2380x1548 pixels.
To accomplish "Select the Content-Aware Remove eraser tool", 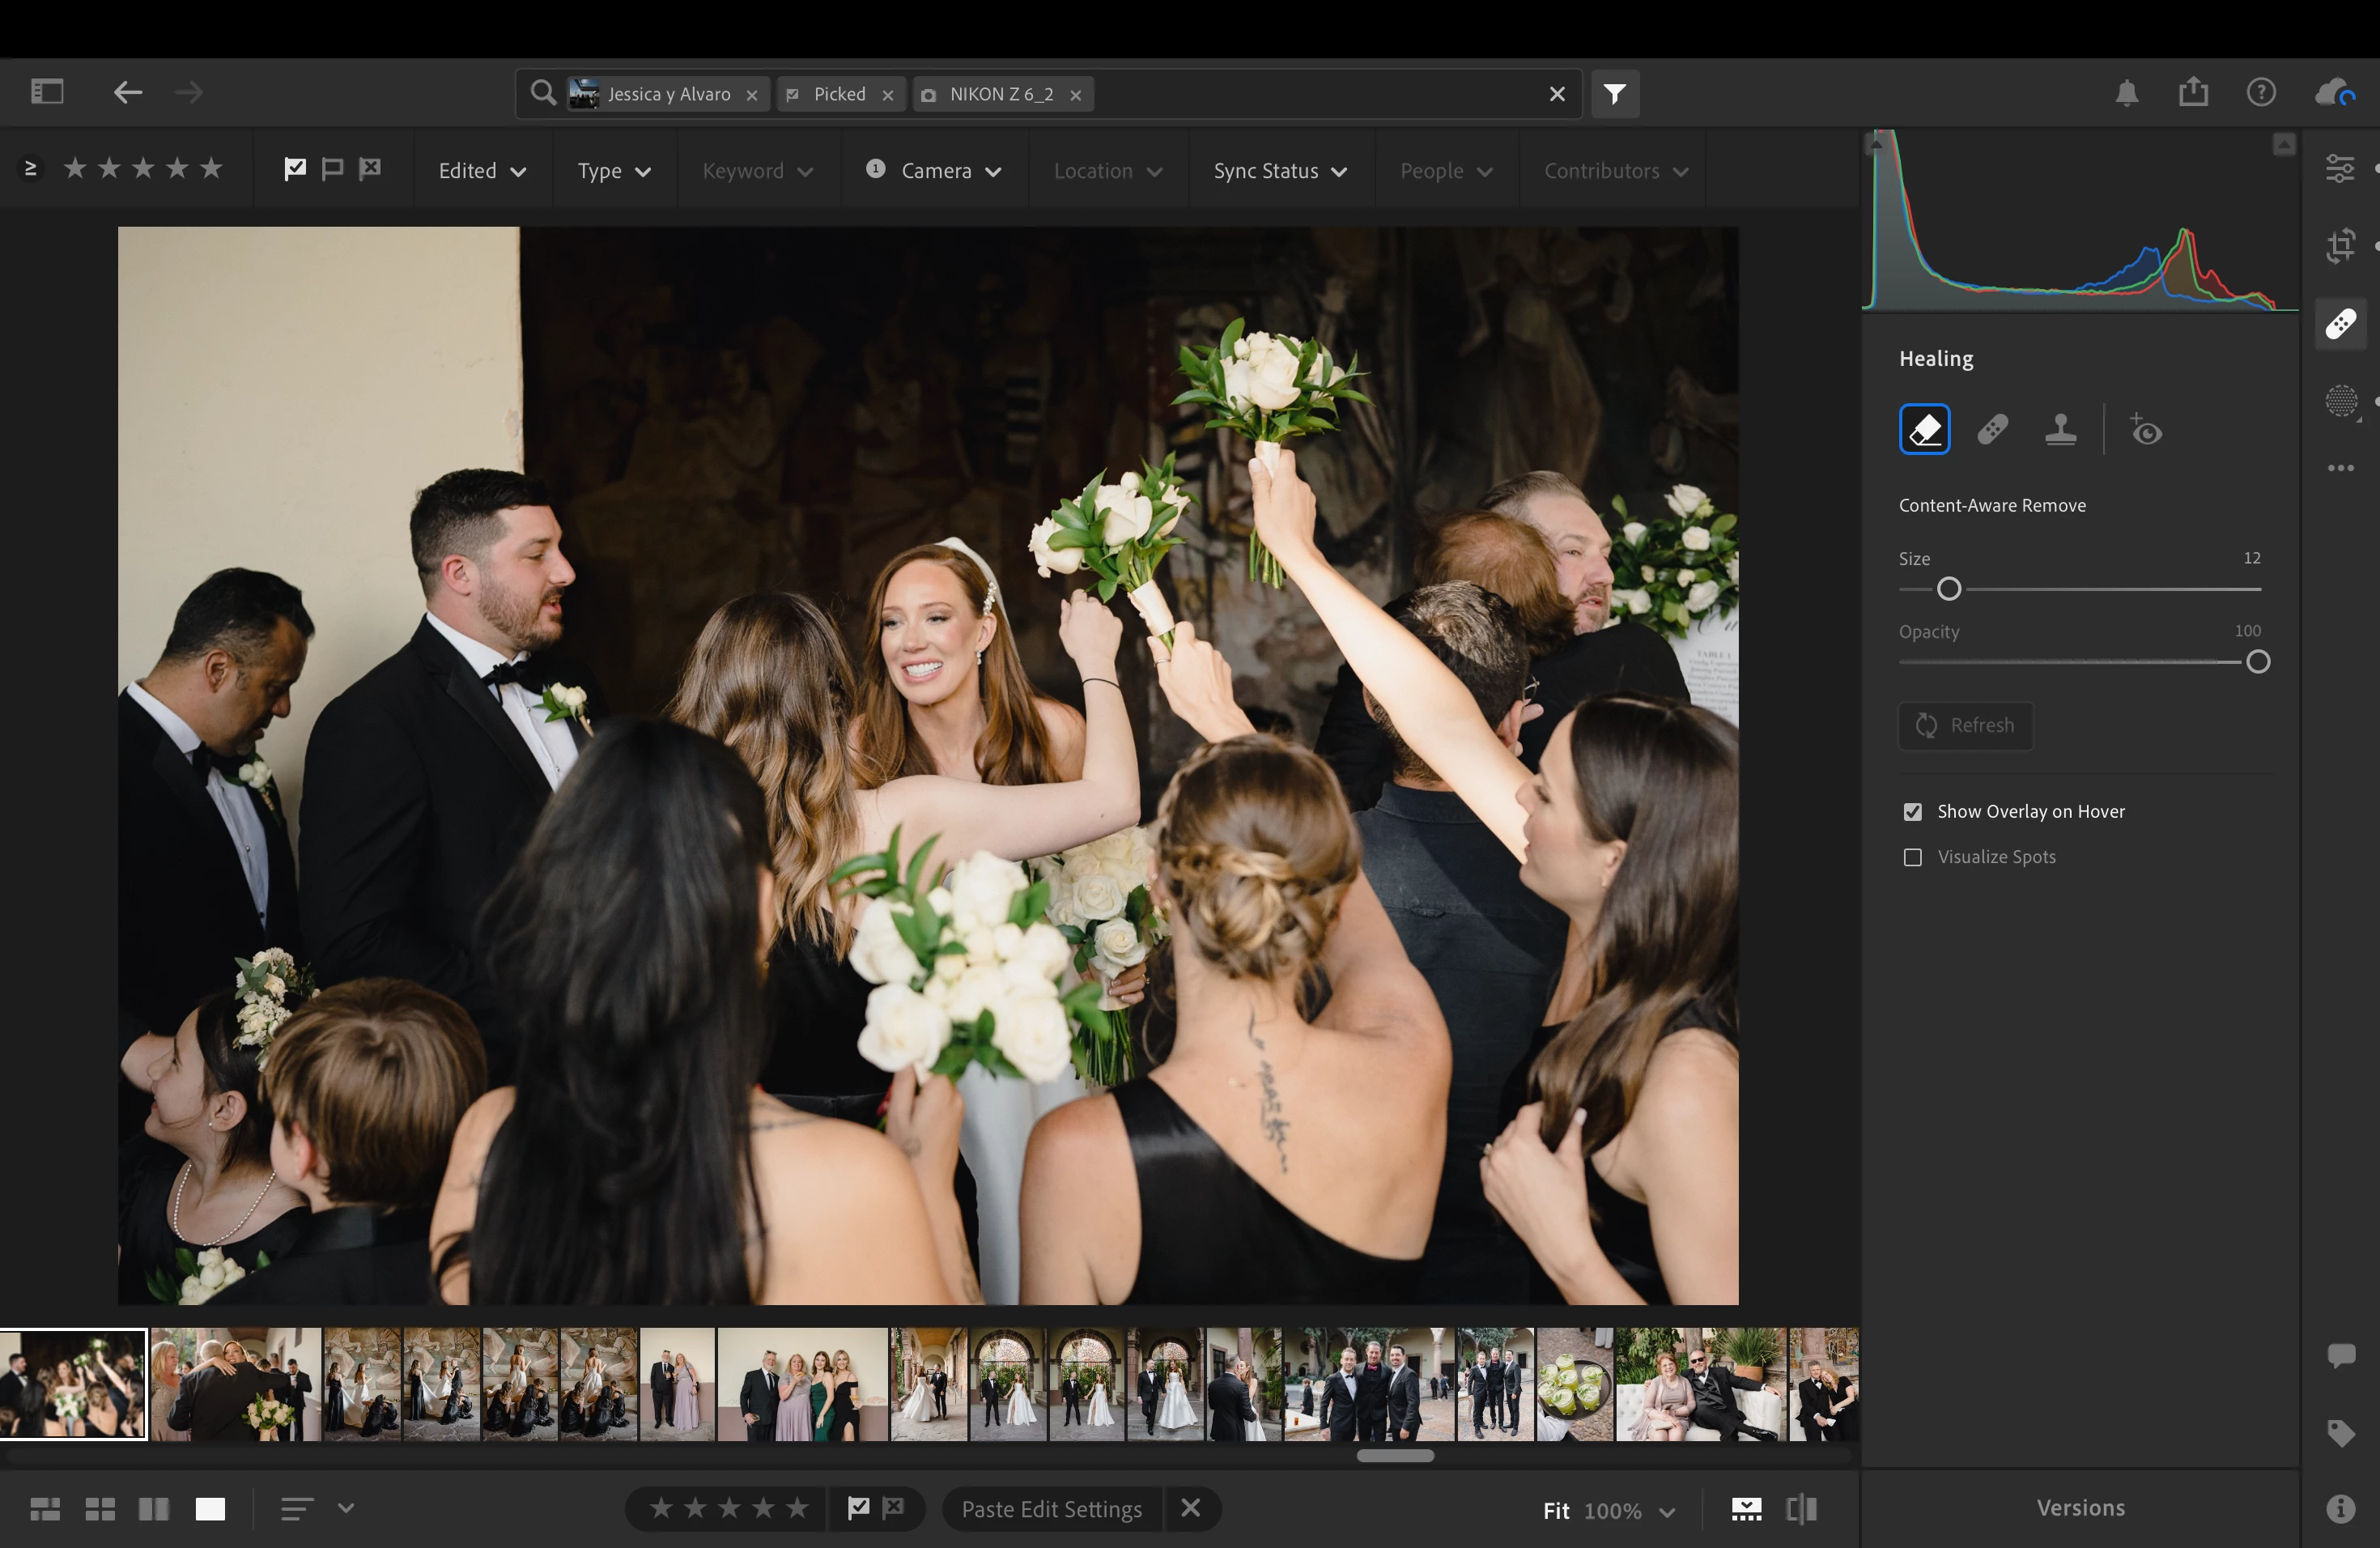I will (x=1924, y=430).
